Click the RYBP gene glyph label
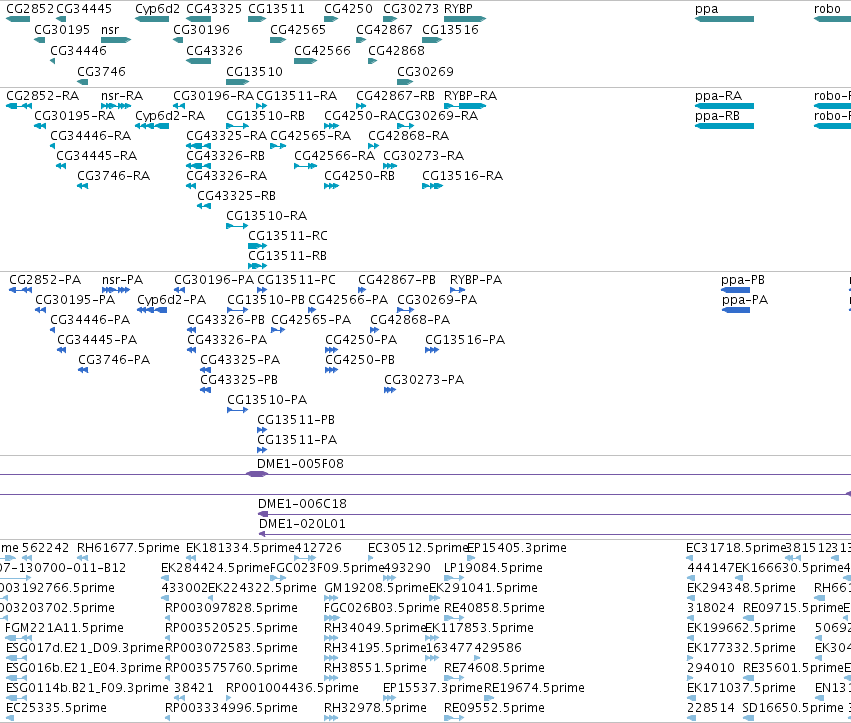The image size is (851, 723). [x=458, y=9]
